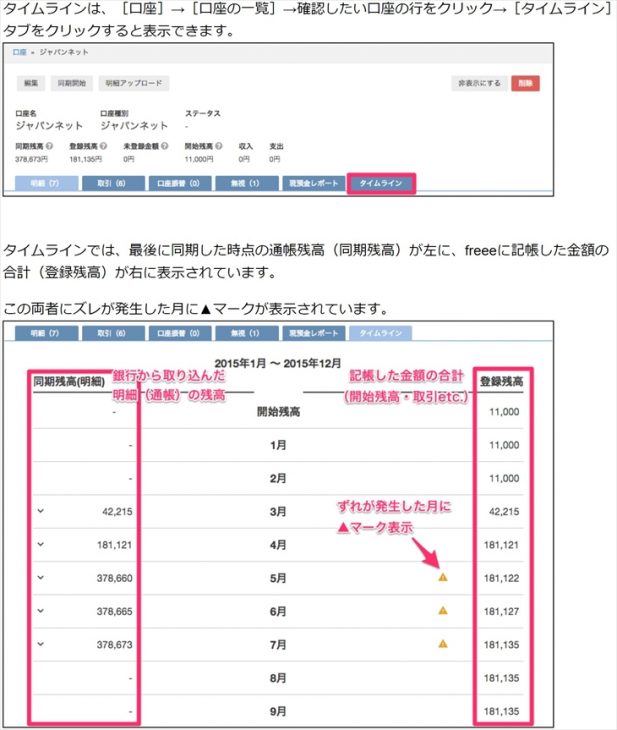Click the warning triangle in the 6月 row
Screen dimensions: 617x730
coord(442,610)
